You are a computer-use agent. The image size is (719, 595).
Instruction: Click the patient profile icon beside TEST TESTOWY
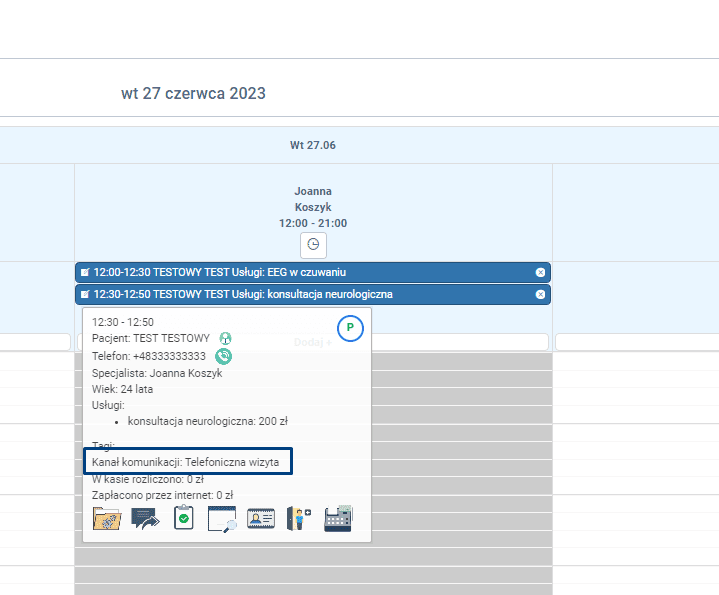(226, 338)
